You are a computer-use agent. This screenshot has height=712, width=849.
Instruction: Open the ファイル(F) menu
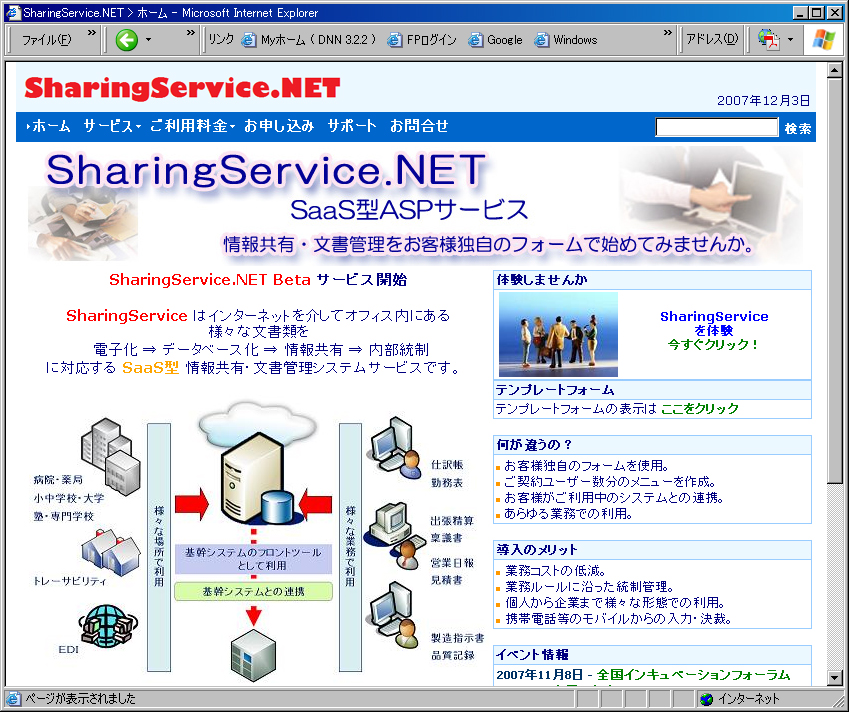[47, 40]
